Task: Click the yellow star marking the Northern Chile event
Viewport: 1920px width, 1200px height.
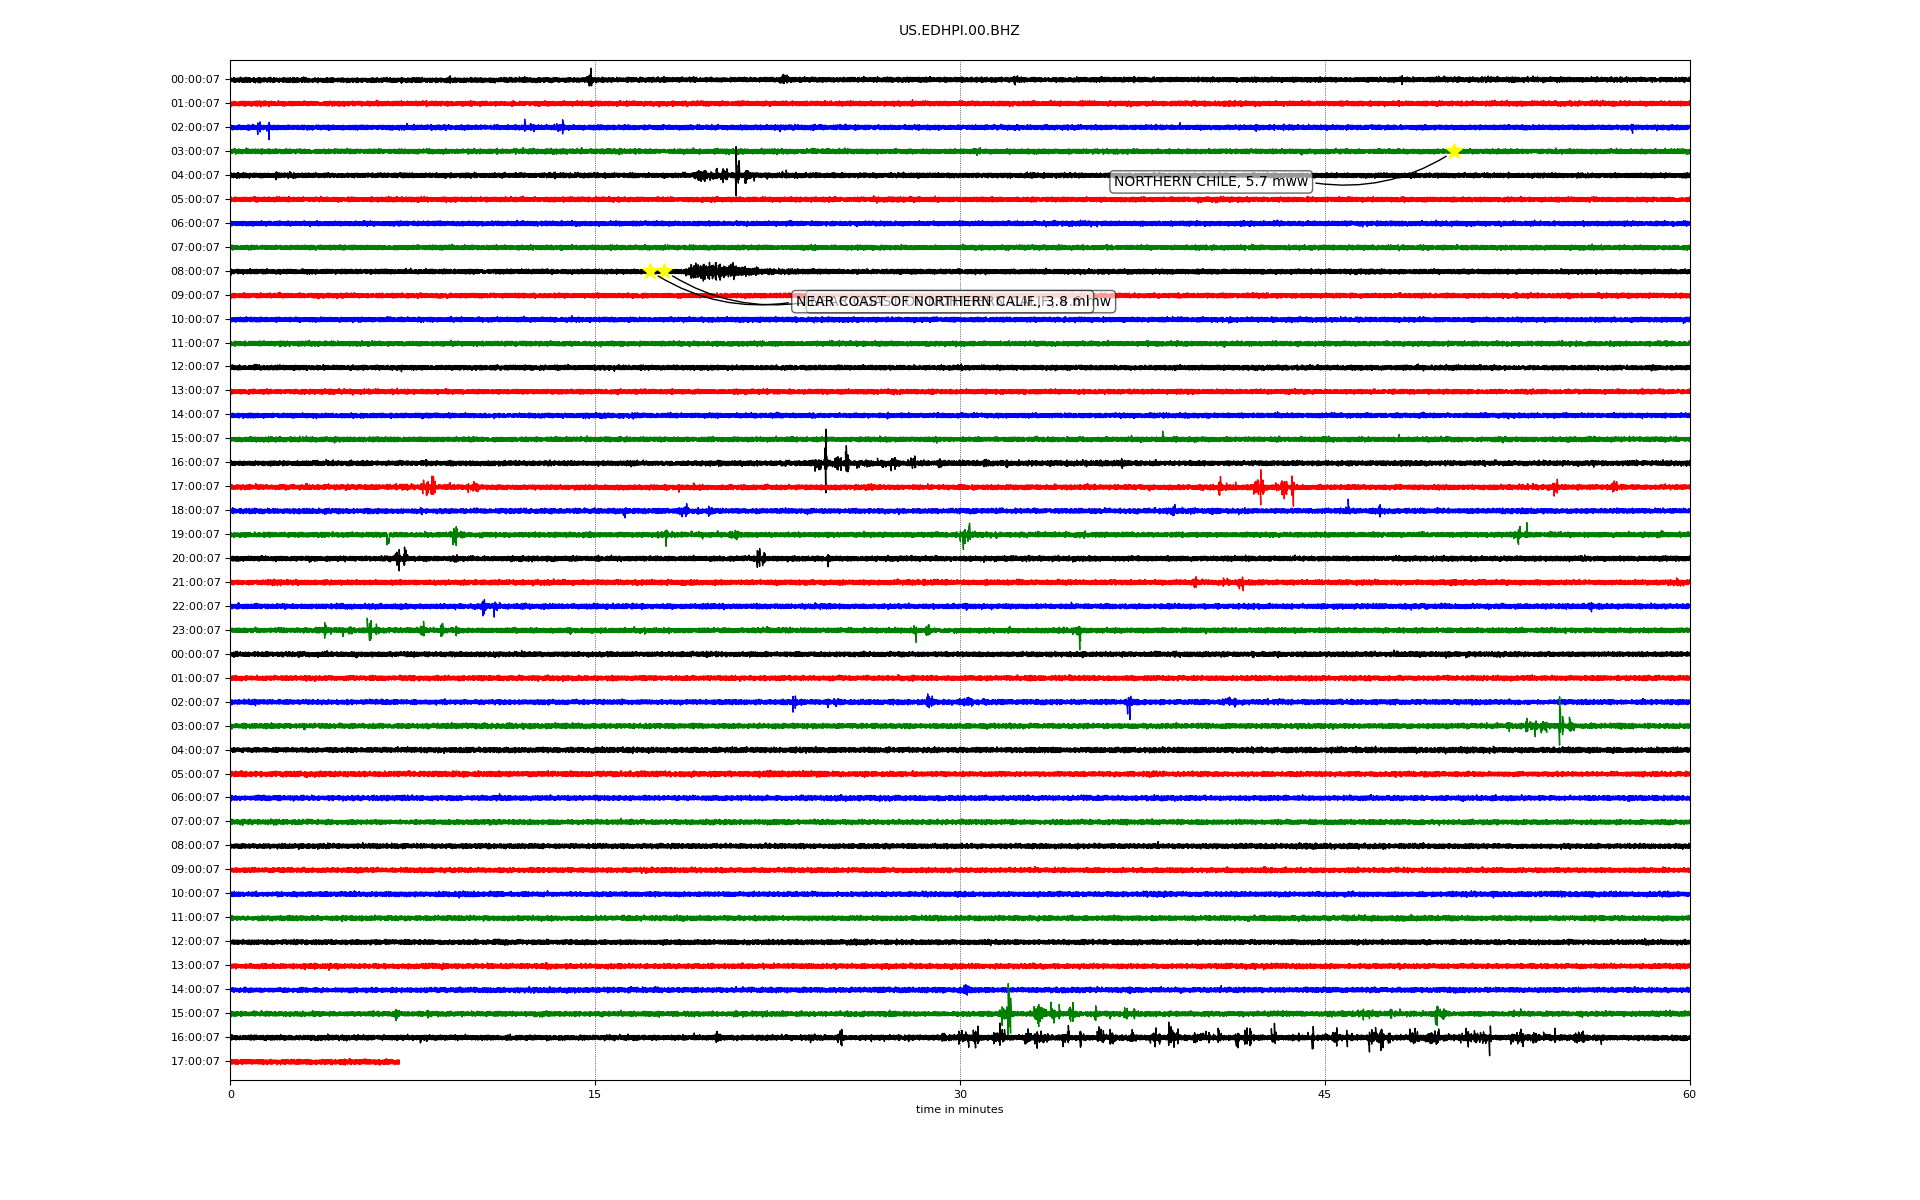Action: tap(1454, 151)
